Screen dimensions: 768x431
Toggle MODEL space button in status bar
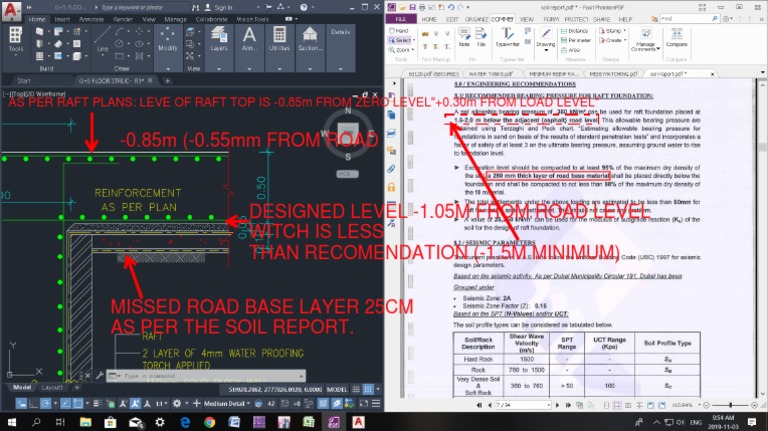pyautogui.click(x=337, y=389)
